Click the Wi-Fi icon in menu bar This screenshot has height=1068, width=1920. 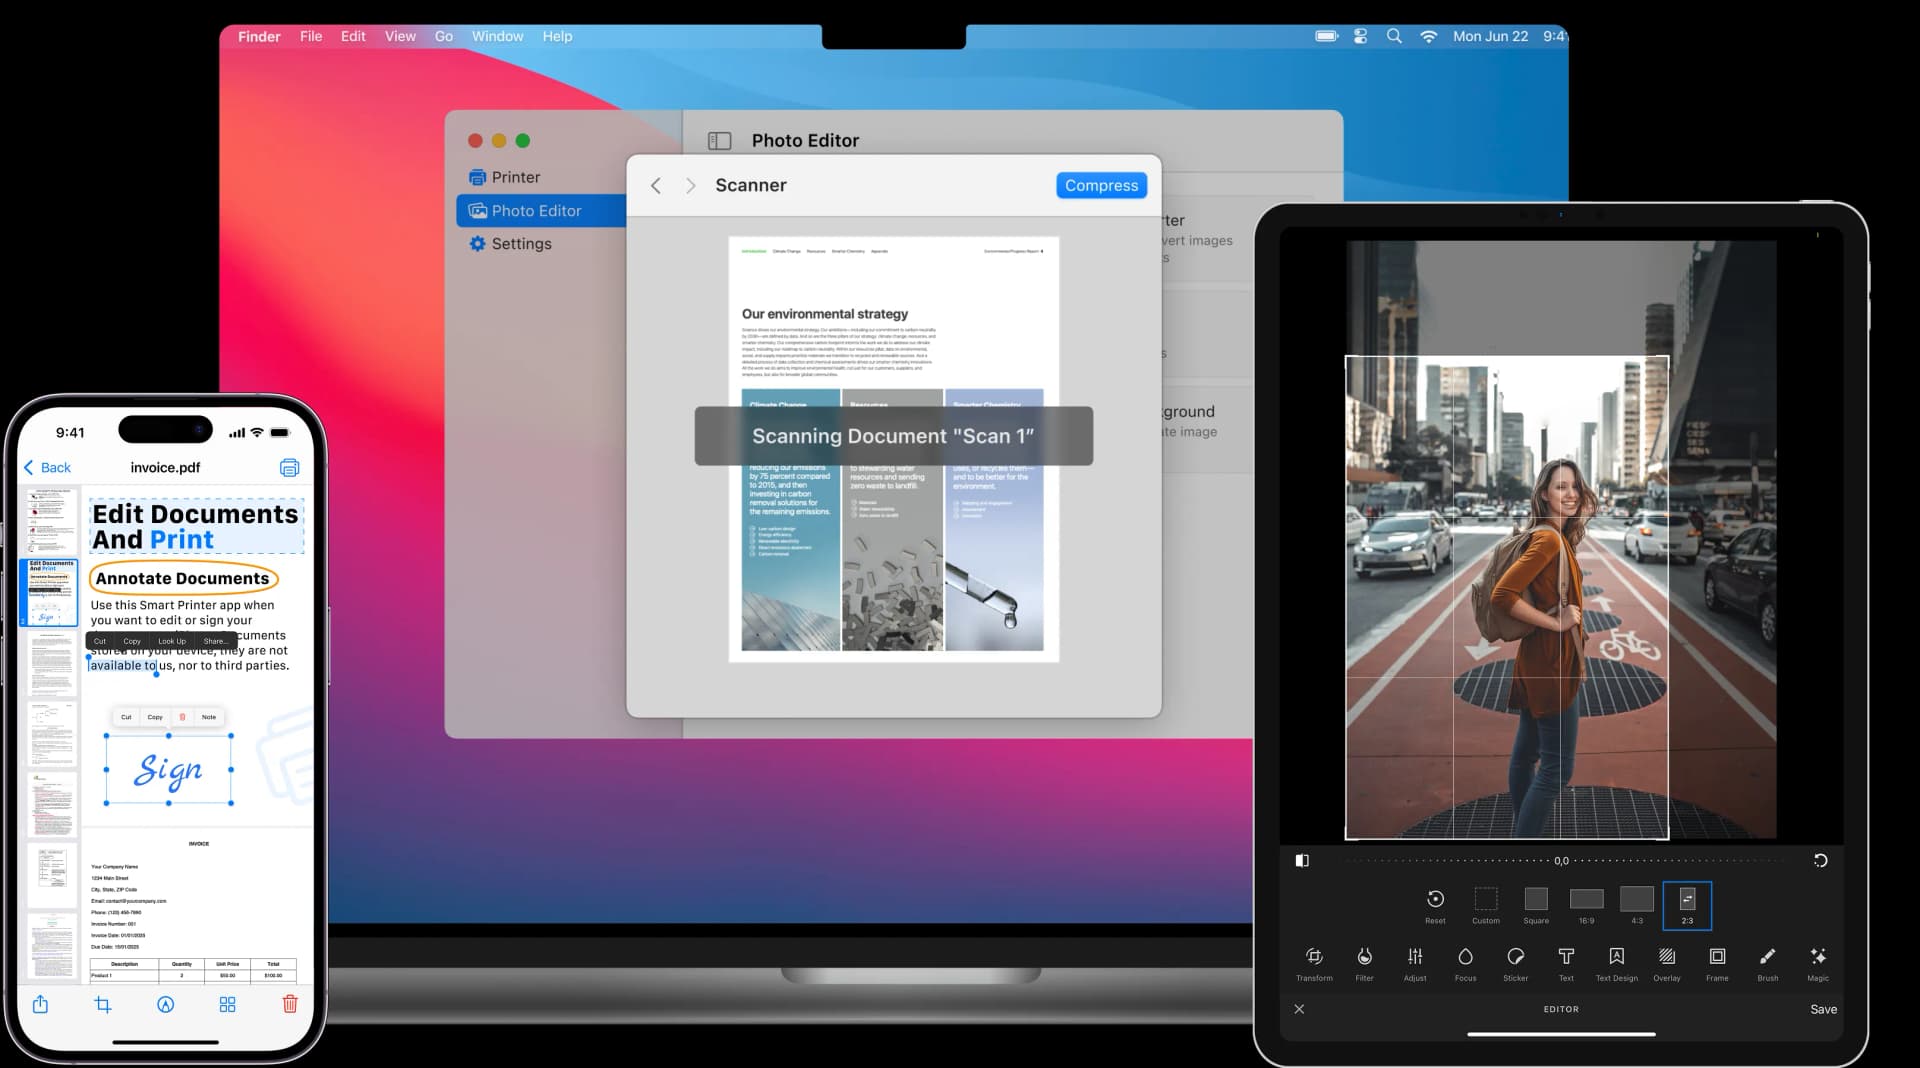pos(1428,36)
